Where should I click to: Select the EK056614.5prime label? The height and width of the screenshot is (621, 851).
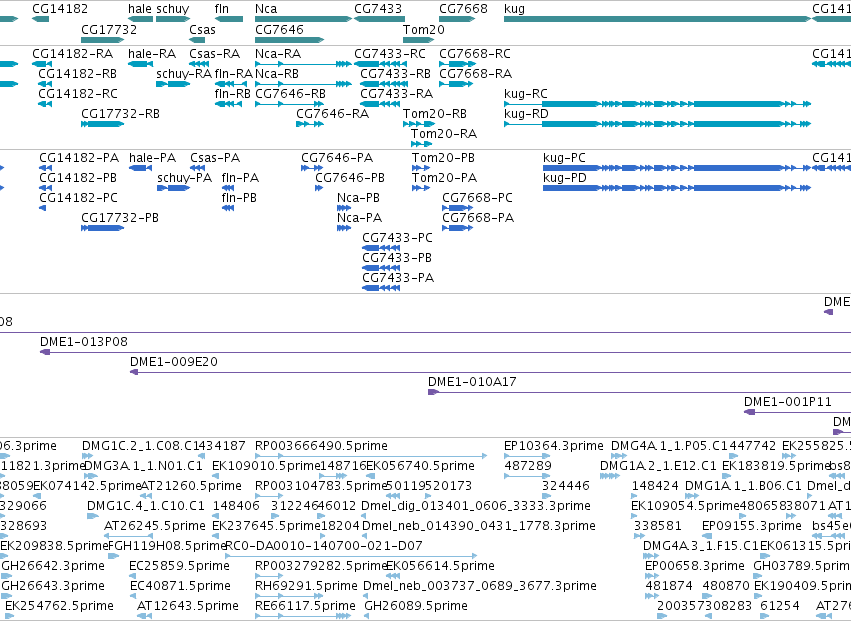tap(441, 566)
